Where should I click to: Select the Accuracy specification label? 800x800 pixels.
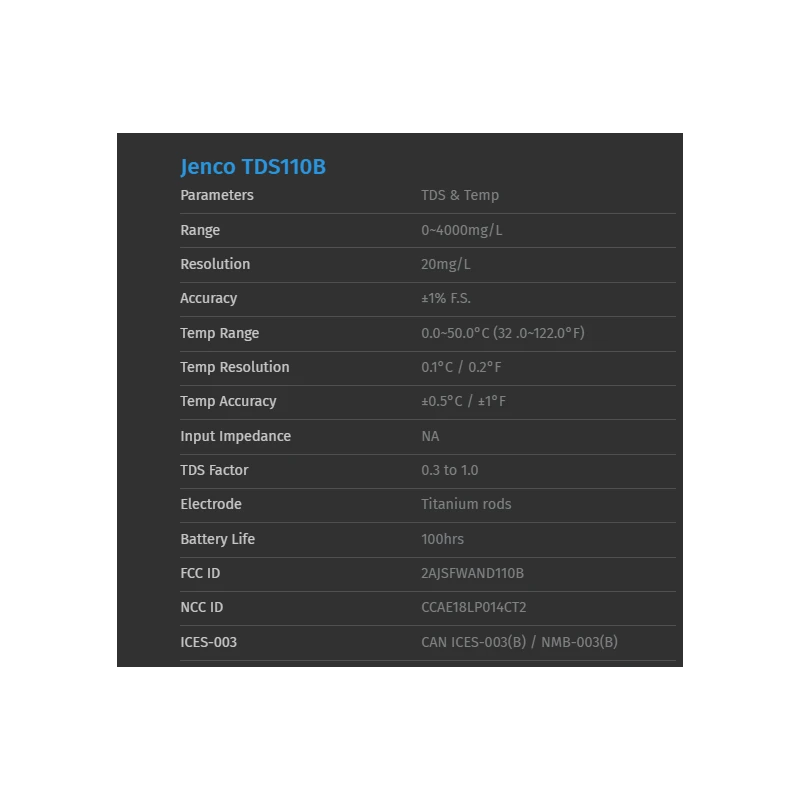pyautogui.click(x=209, y=298)
